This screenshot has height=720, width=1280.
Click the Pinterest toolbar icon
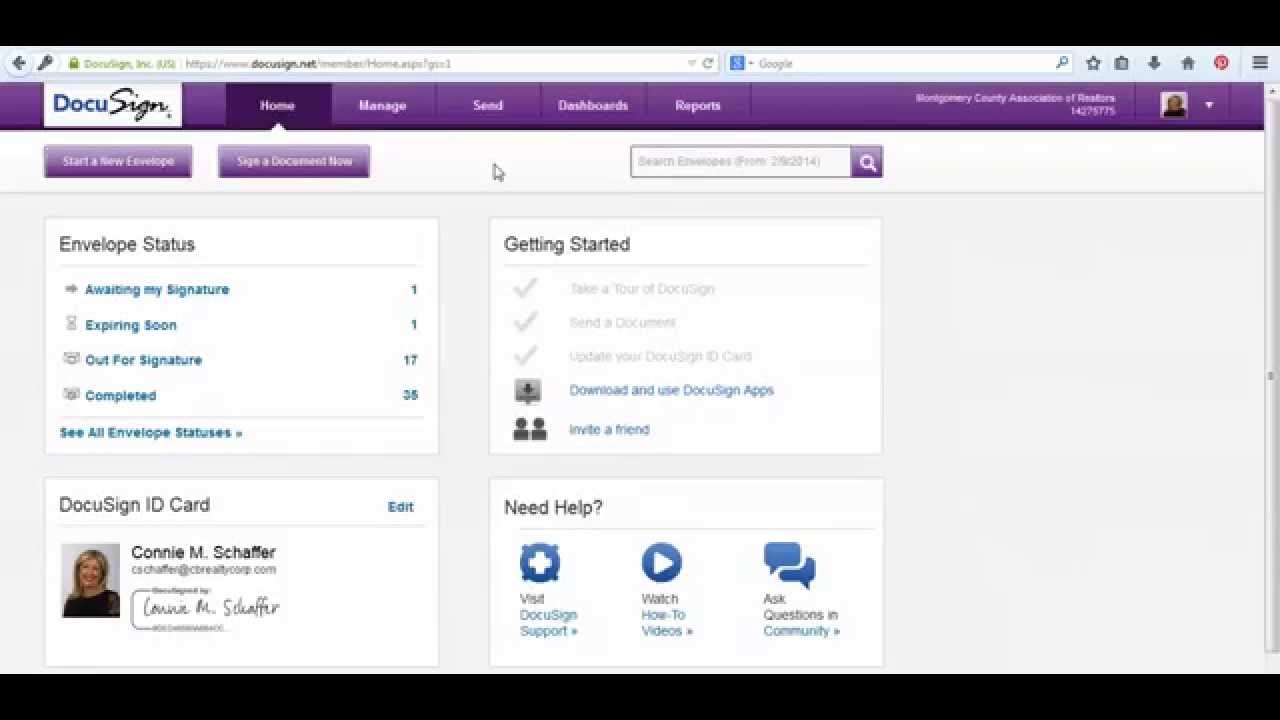pos(1221,63)
